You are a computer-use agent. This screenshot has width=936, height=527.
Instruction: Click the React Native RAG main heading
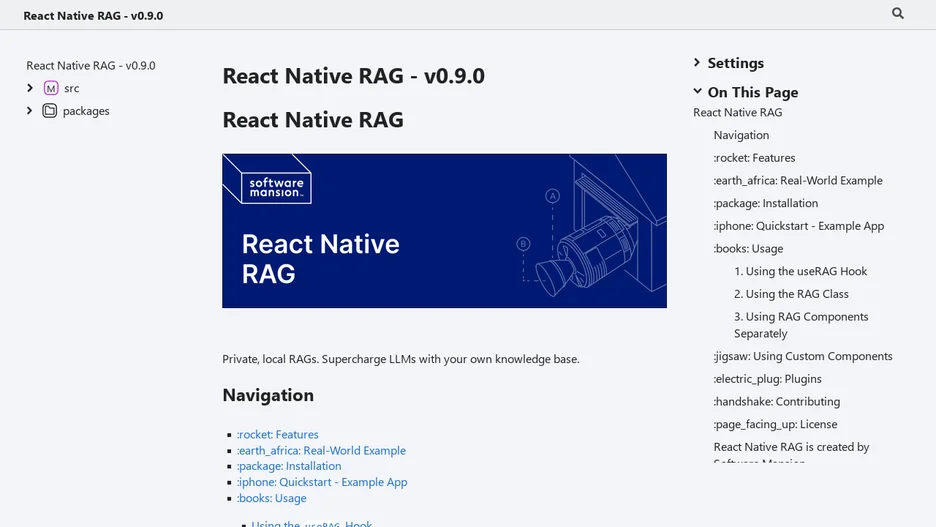[313, 120]
